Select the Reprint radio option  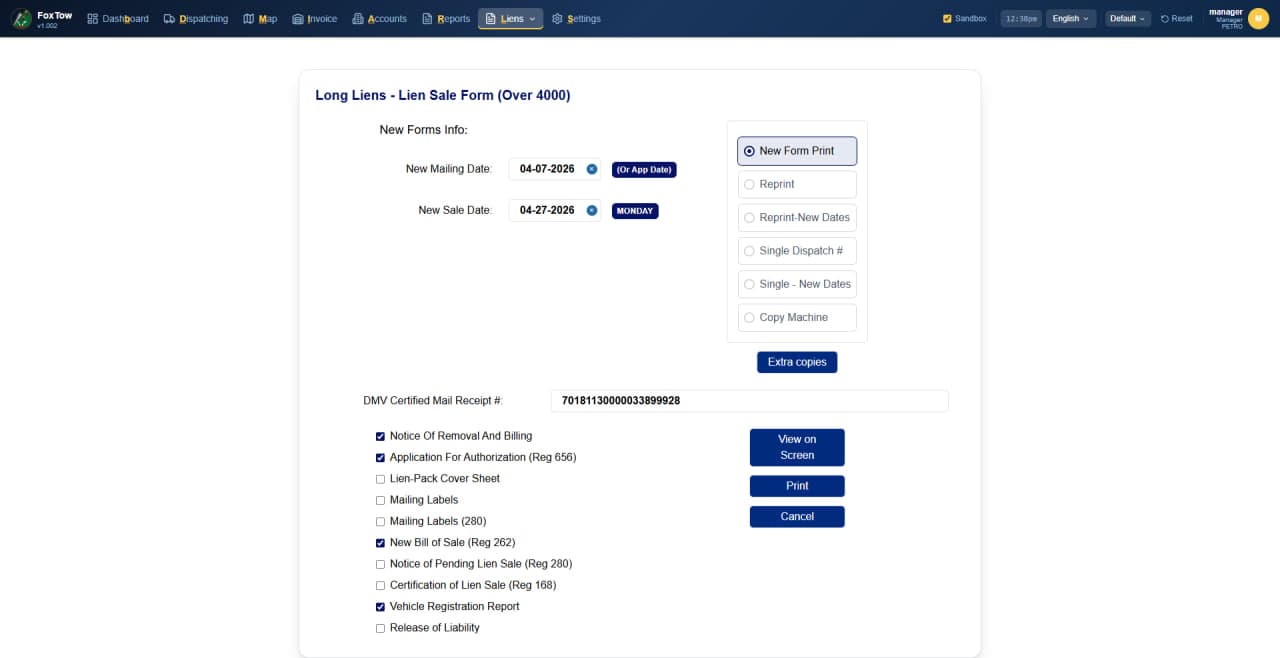pos(750,184)
